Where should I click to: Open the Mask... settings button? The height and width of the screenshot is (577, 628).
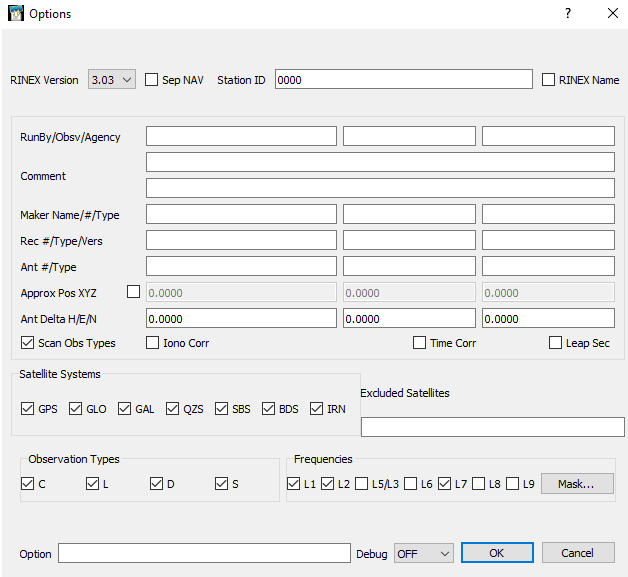pyautogui.click(x=577, y=484)
